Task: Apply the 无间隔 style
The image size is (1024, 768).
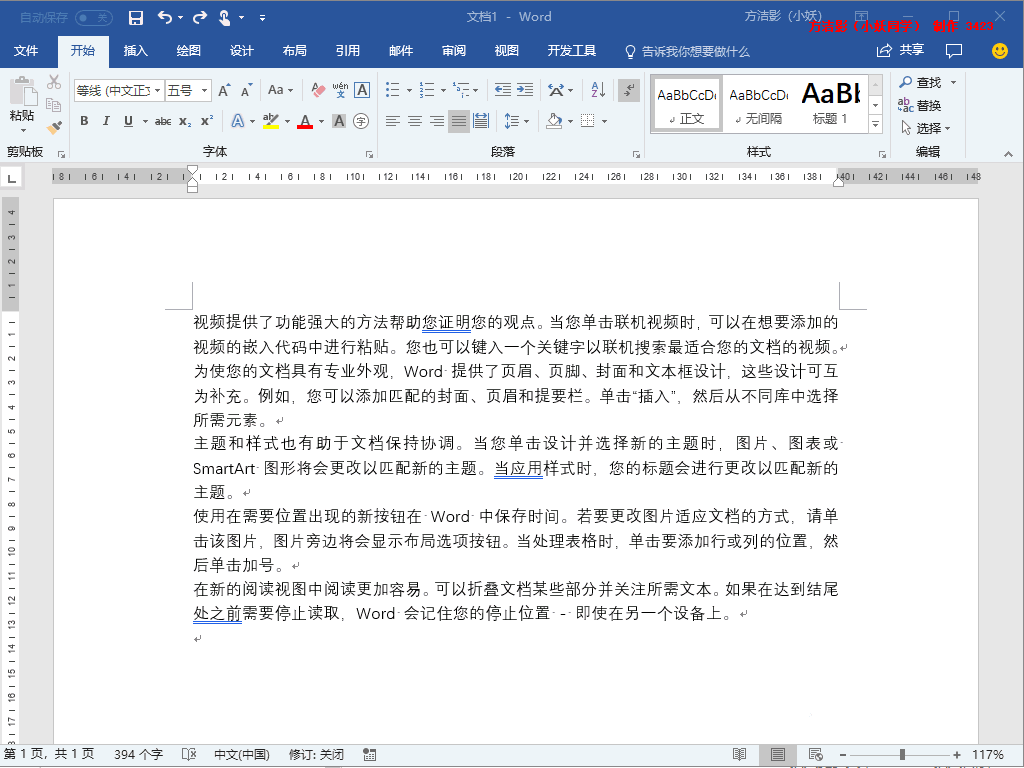Action: click(760, 104)
